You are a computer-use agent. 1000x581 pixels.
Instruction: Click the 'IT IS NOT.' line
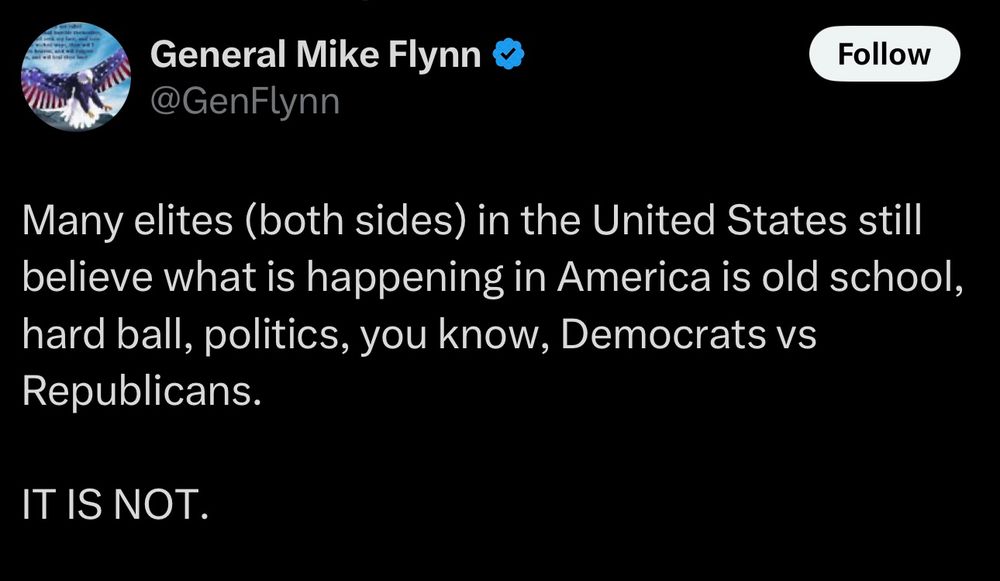pos(115,504)
